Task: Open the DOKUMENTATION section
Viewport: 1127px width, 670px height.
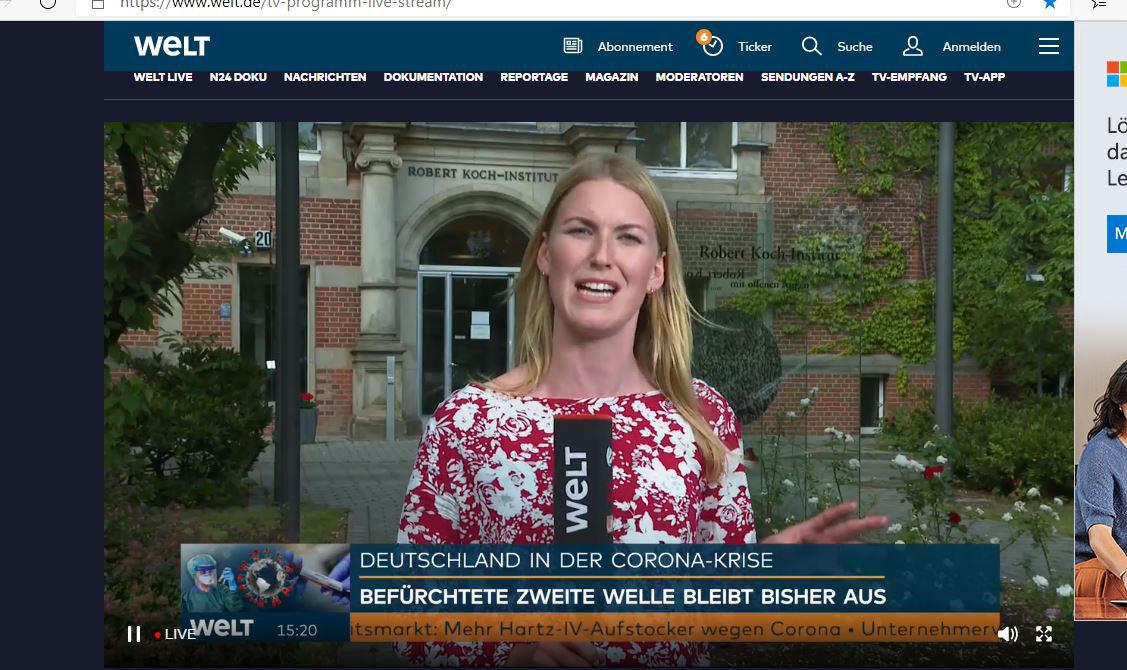Action: point(433,77)
